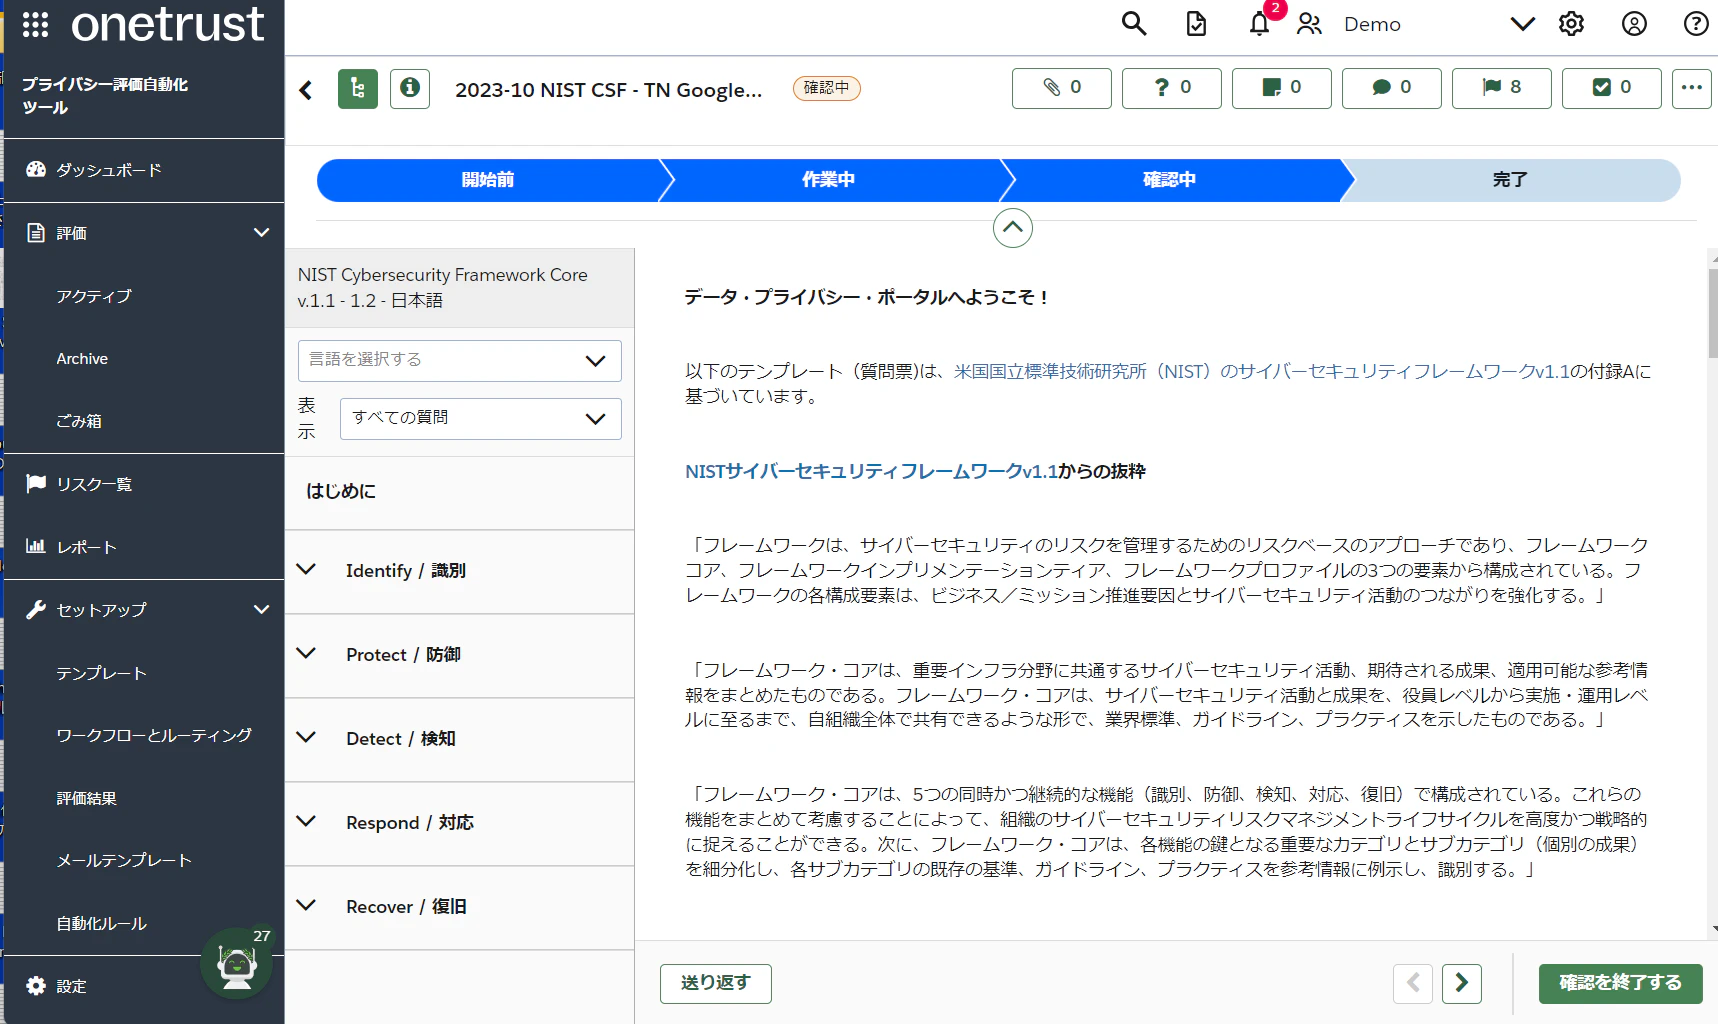Image resolution: width=1718 pixels, height=1024 pixels.
Task: Open unanswered questions count button
Action: click(1172, 88)
